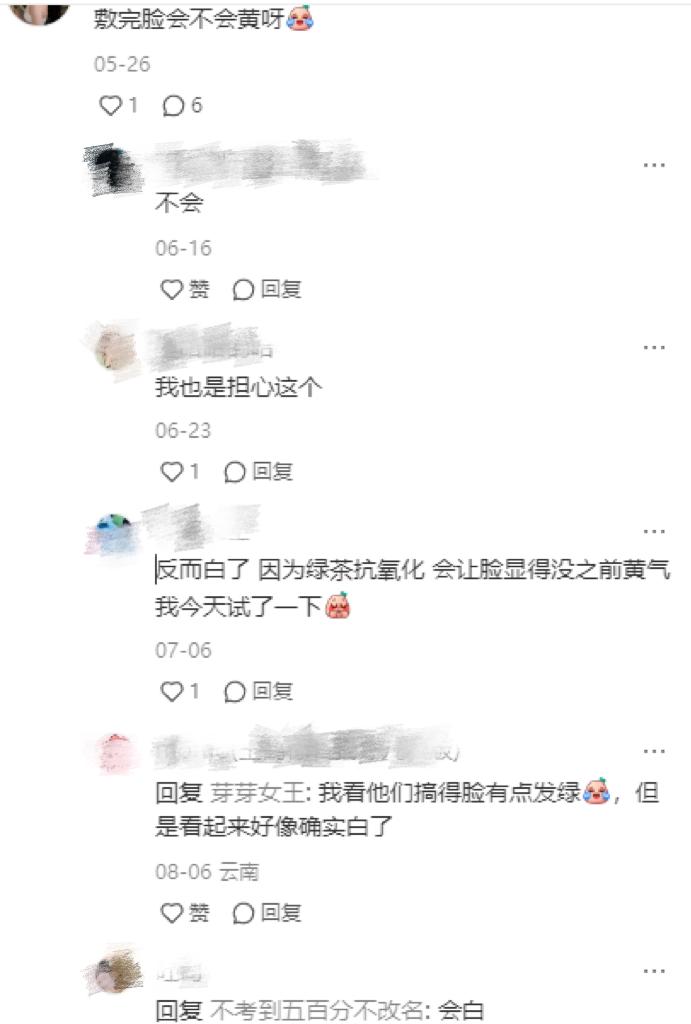Like the top comment dated 05-26
Image resolution: width=691 pixels, height=1024 pixels.
click(x=118, y=105)
